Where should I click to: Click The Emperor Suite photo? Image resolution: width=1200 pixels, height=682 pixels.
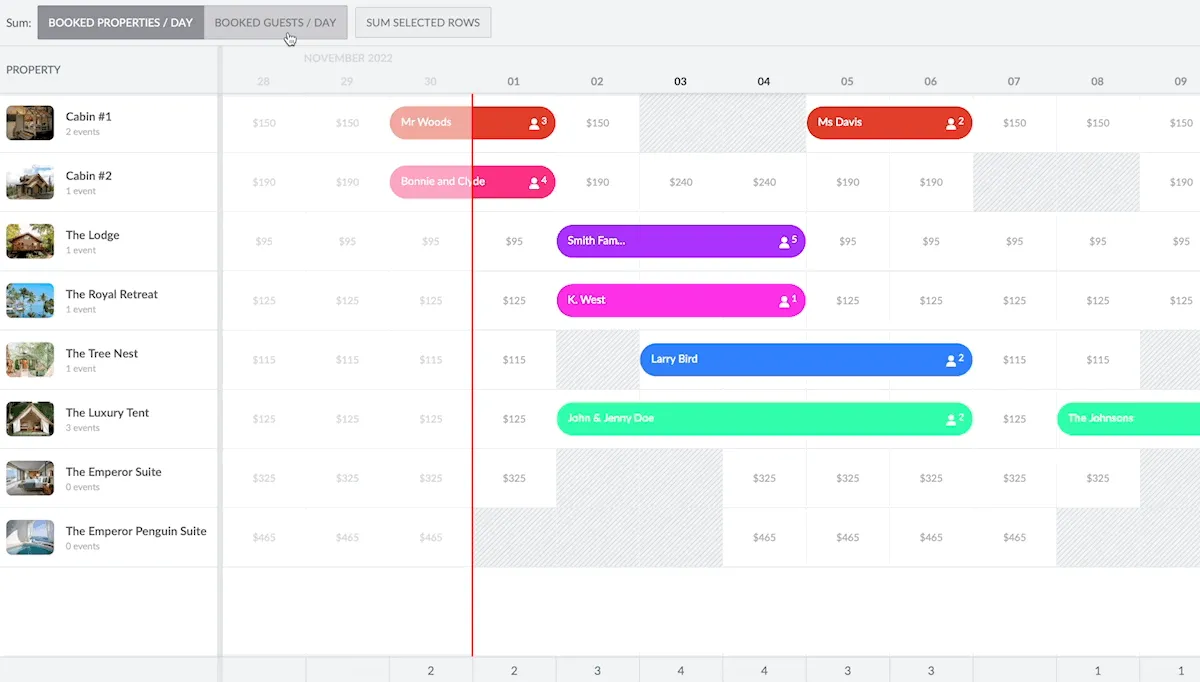point(30,478)
